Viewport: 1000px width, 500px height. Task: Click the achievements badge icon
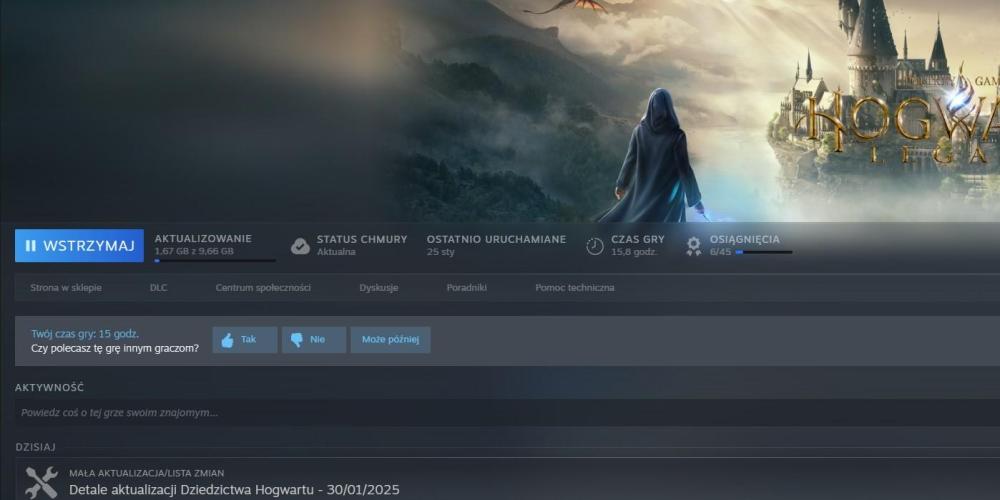coord(694,246)
